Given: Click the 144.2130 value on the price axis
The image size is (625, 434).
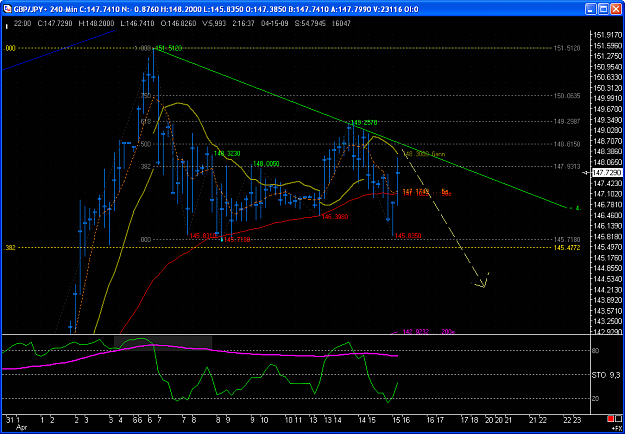Looking at the screenshot, I should point(607,290).
